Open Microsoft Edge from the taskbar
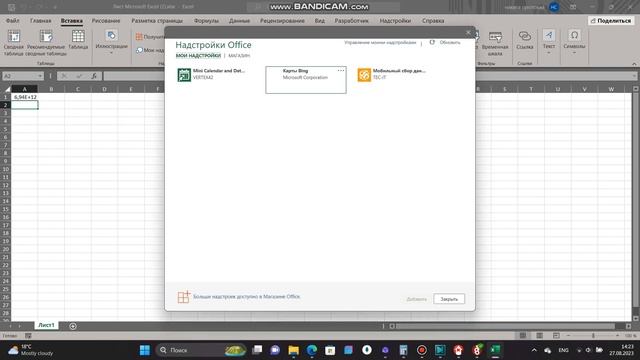Viewport: 640px width, 360px height. pyautogui.click(x=312, y=350)
